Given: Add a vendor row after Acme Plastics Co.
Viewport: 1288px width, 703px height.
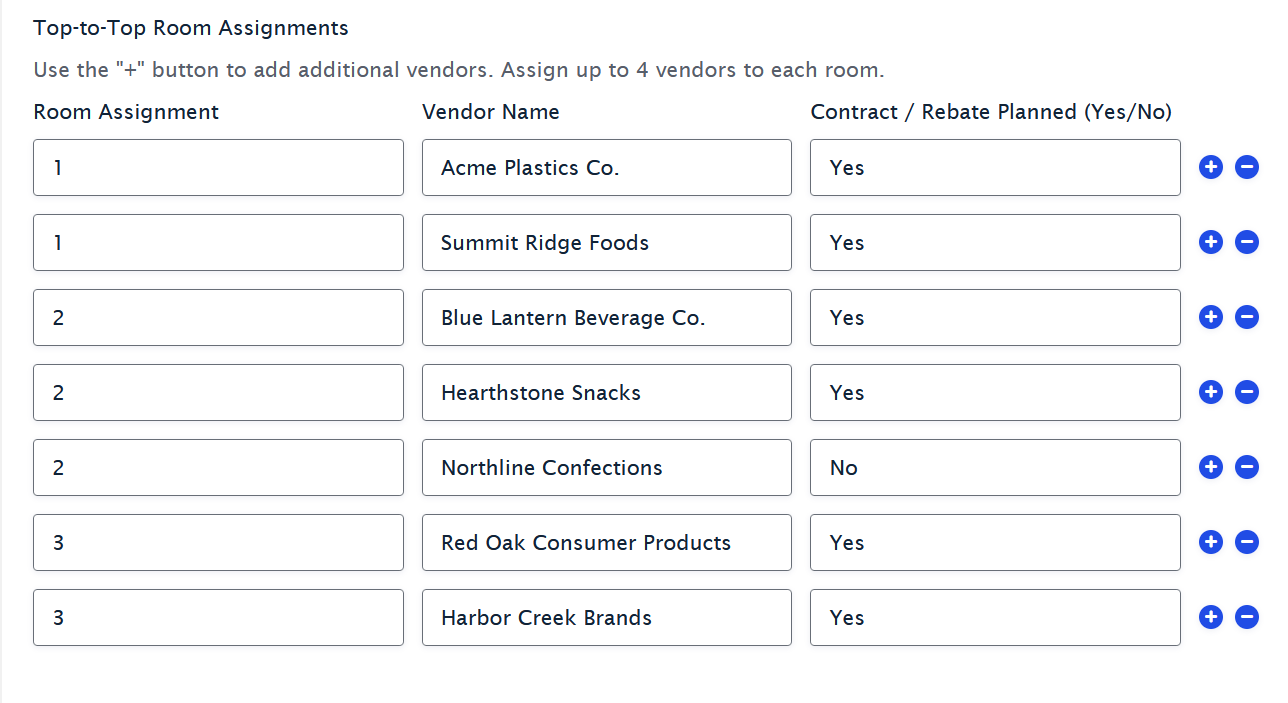Looking at the screenshot, I should tap(1211, 167).
